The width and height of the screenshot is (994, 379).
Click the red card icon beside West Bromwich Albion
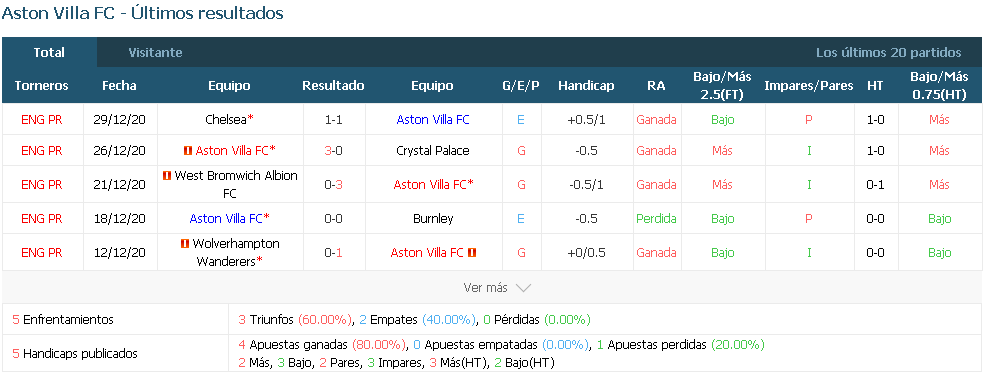167,176
